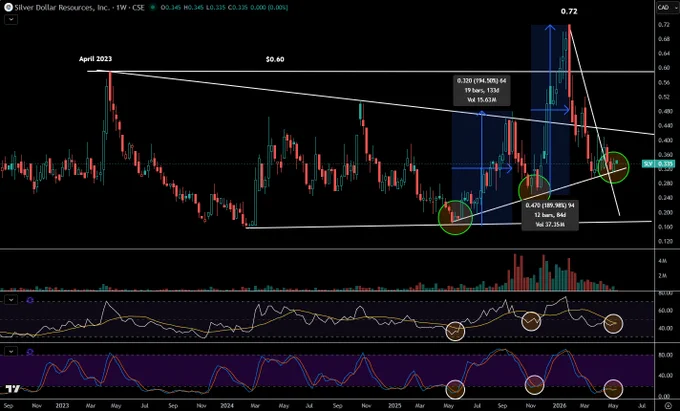
Task: Click the Silver Dollar Resources, Inc. symbol title
Action: pyautogui.click(x=62, y=7)
